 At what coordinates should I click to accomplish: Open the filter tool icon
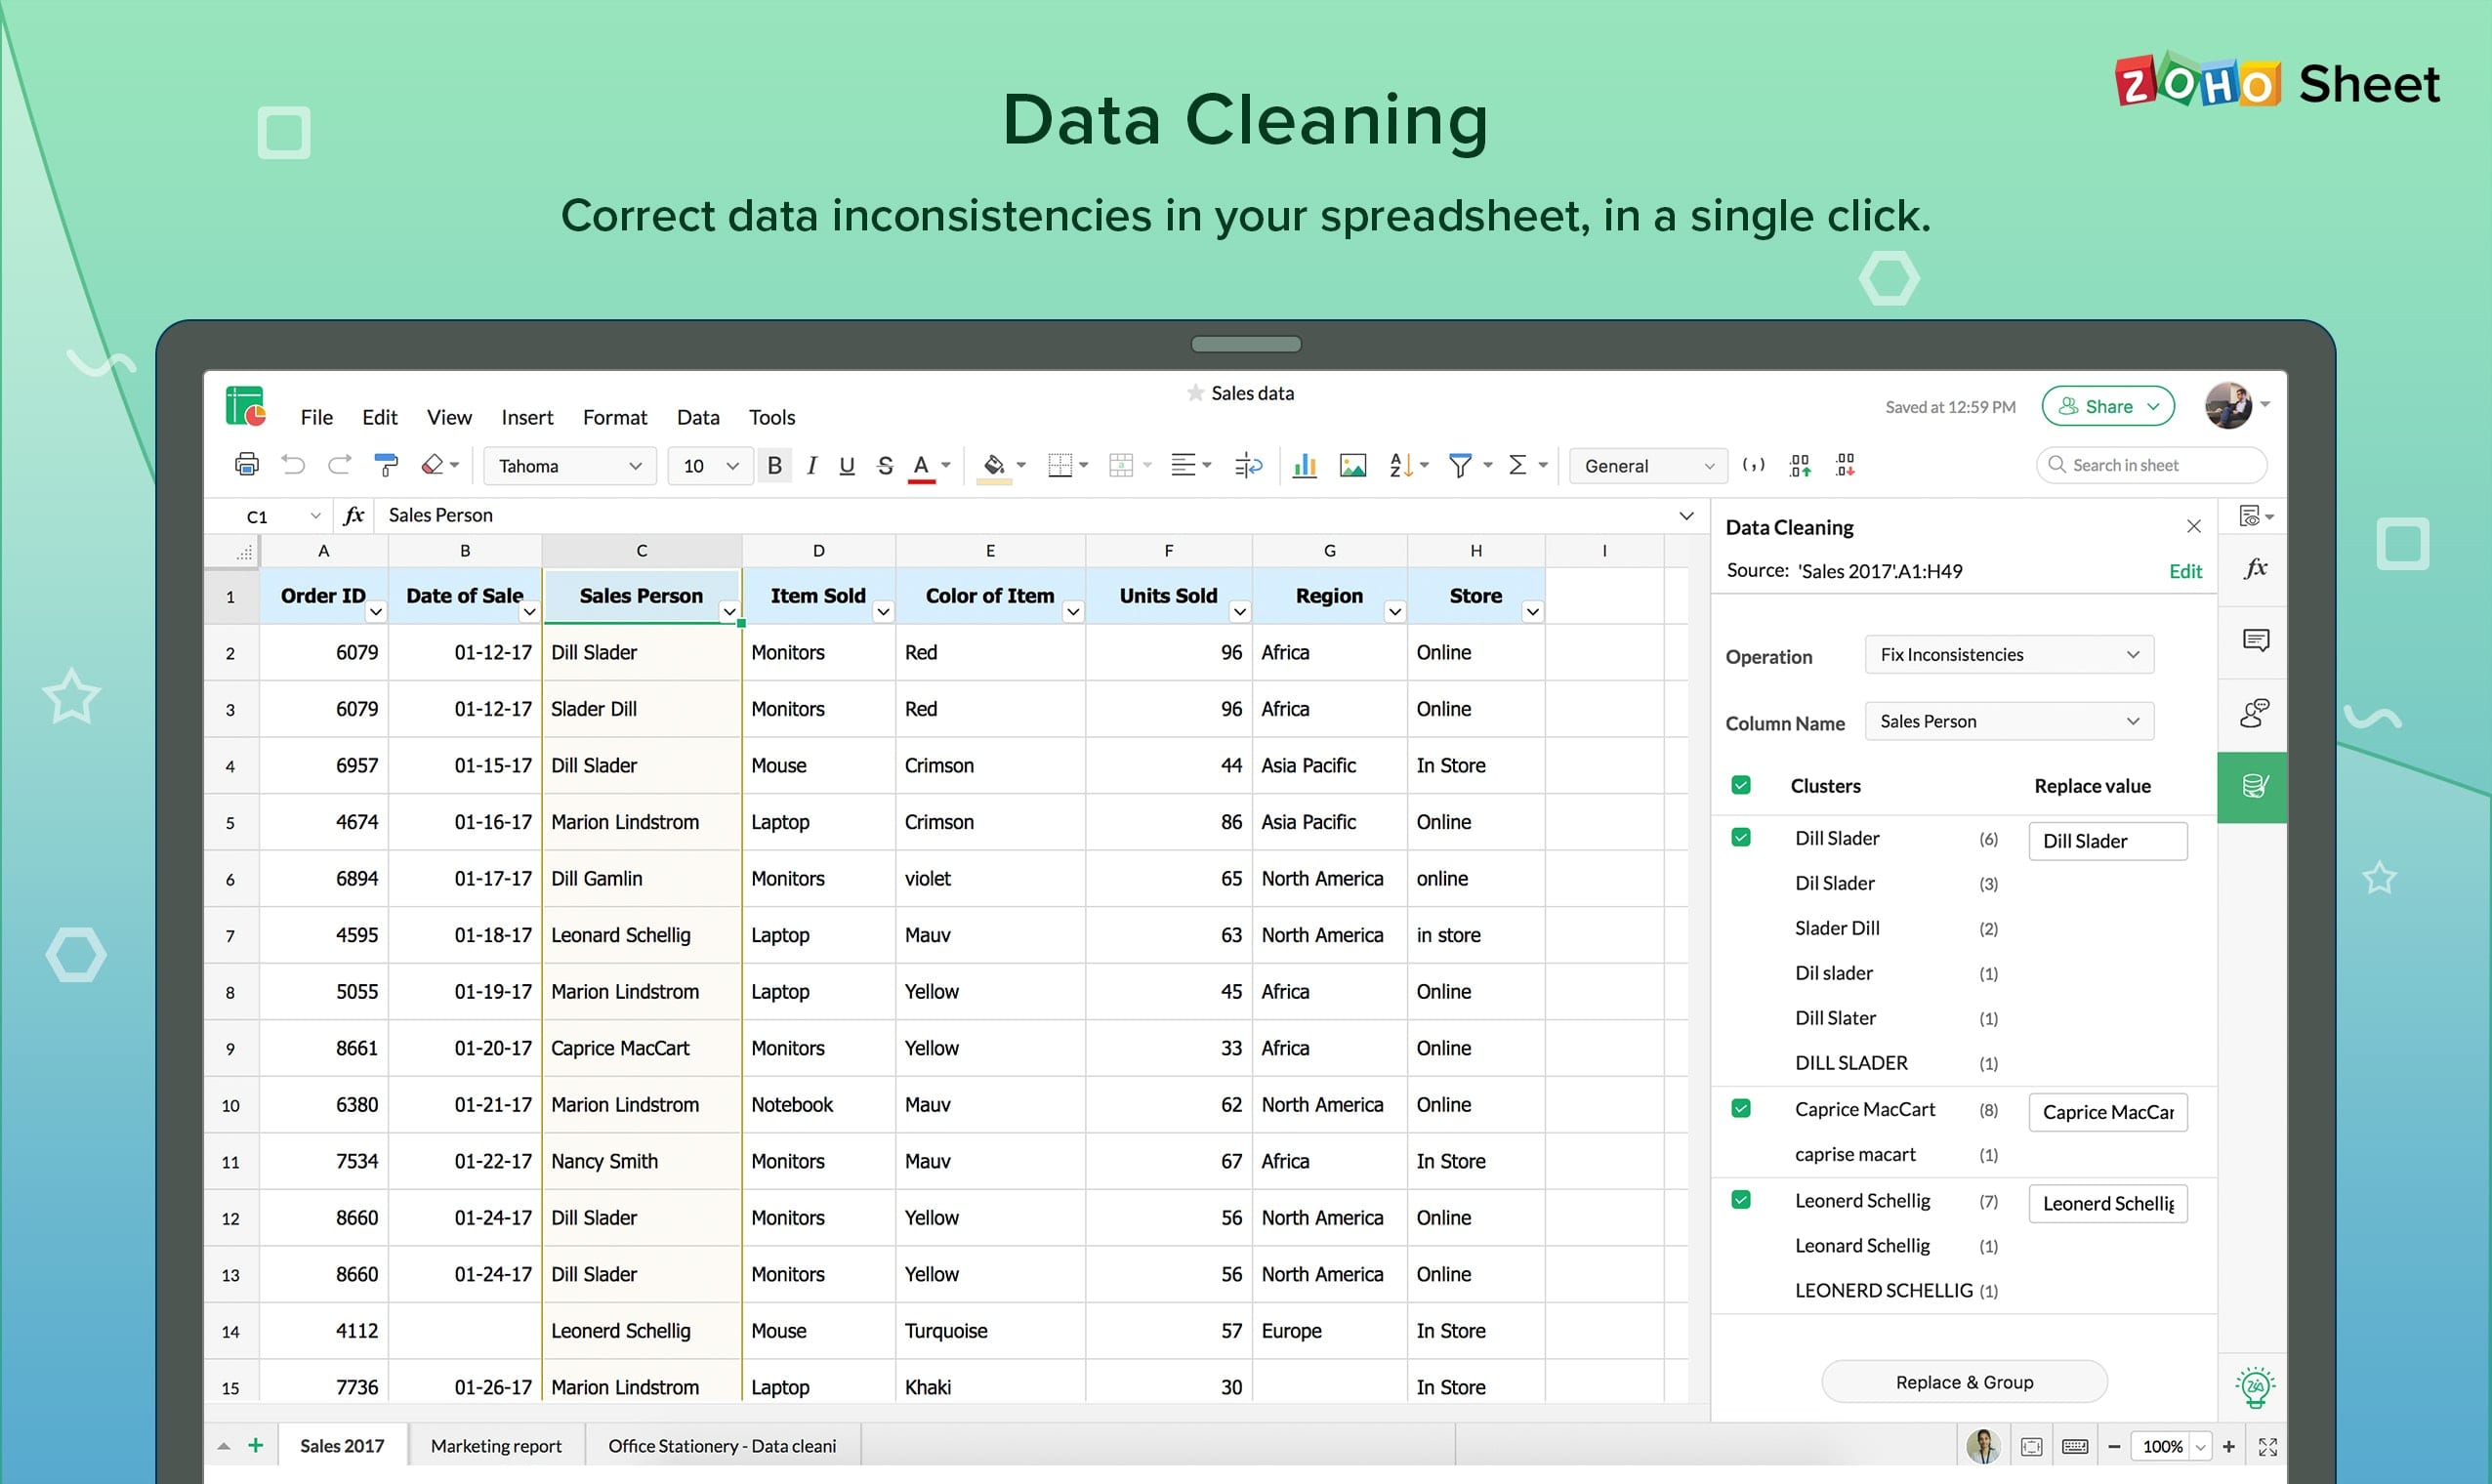tap(1460, 465)
